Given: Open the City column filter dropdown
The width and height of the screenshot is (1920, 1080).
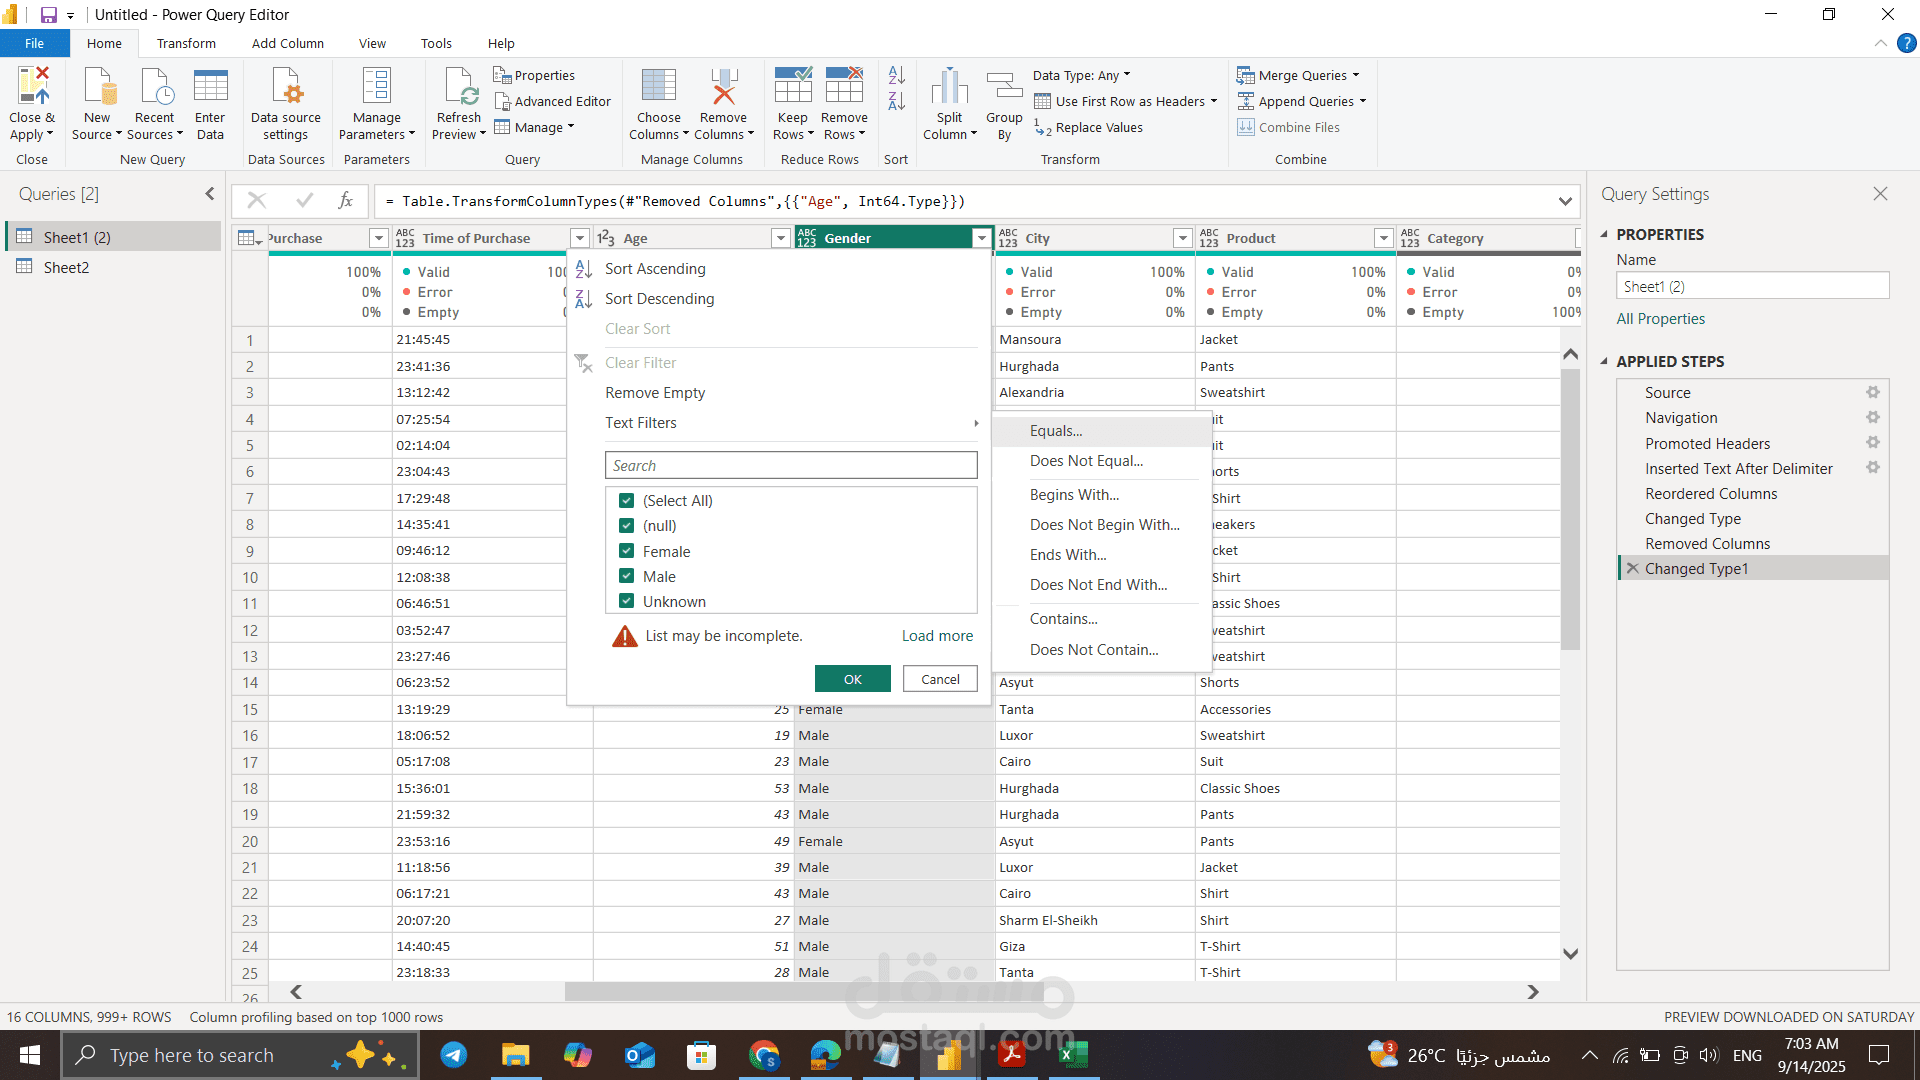Looking at the screenshot, I should click(1183, 238).
